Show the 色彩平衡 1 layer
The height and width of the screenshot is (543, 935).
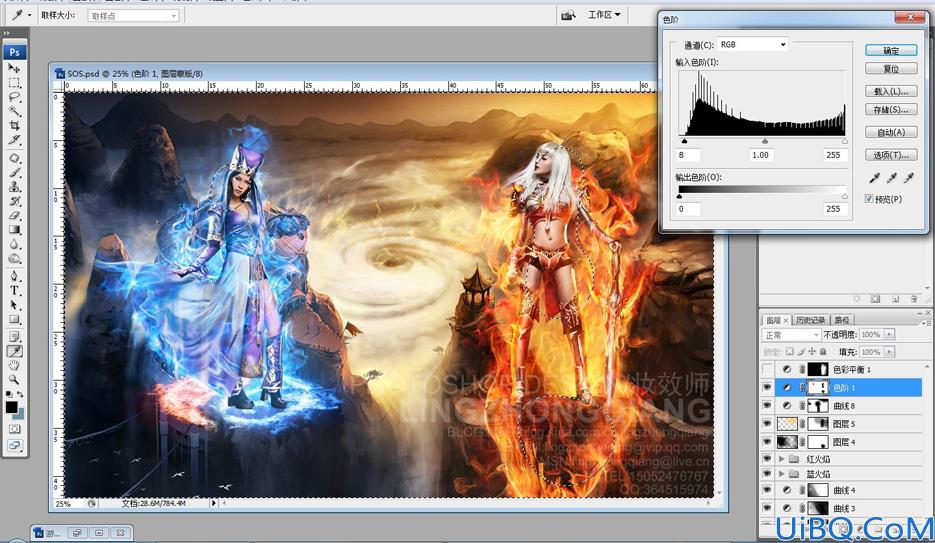(x=767, y=370)
